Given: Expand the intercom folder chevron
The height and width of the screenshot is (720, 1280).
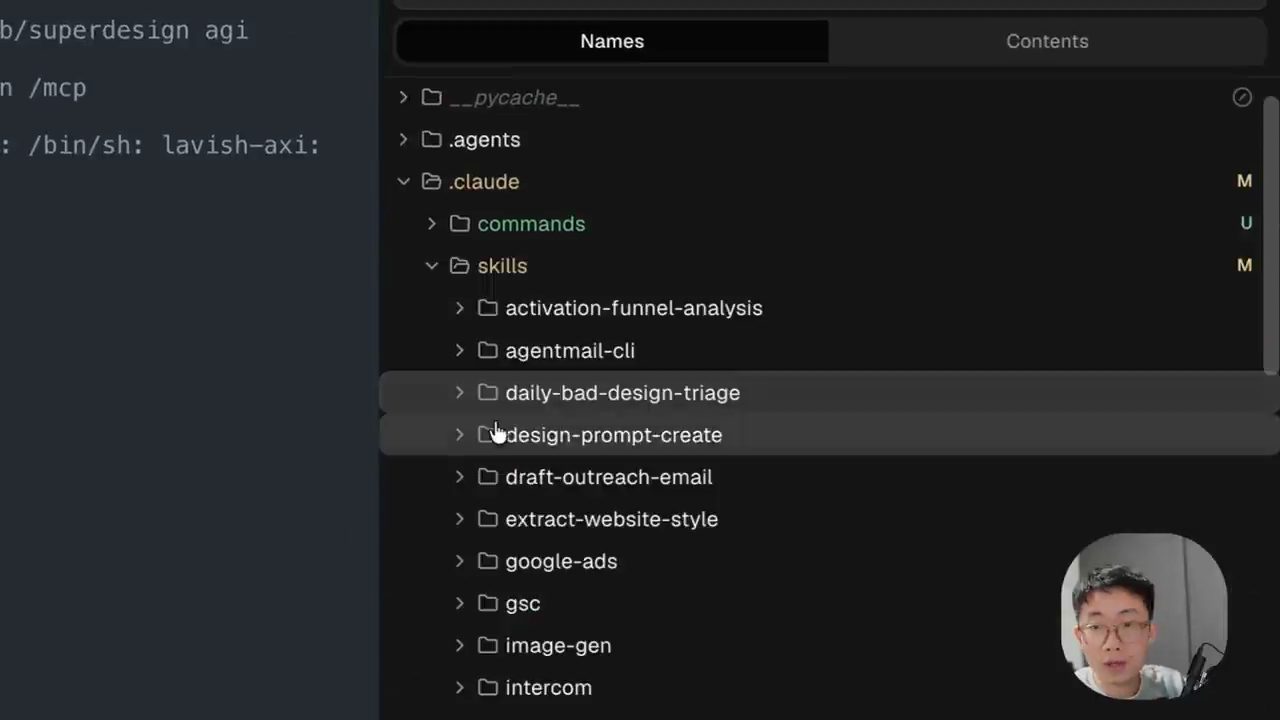Looking at the screenshot, I should click(459, 687).
